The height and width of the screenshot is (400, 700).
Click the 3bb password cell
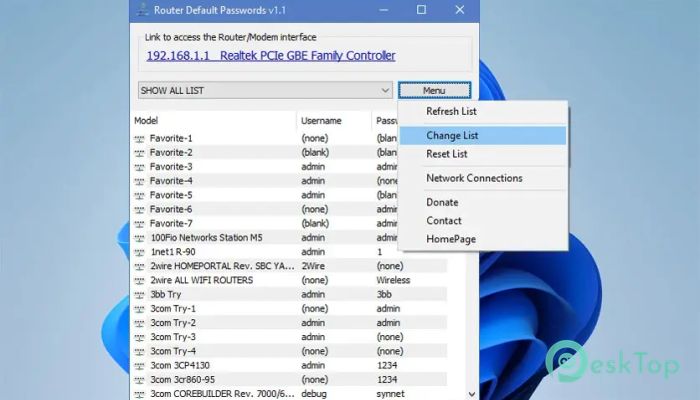[x=384, y=295]
